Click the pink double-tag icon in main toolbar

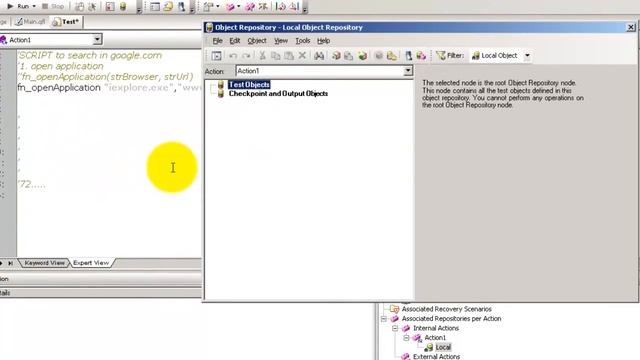point(250,7)
